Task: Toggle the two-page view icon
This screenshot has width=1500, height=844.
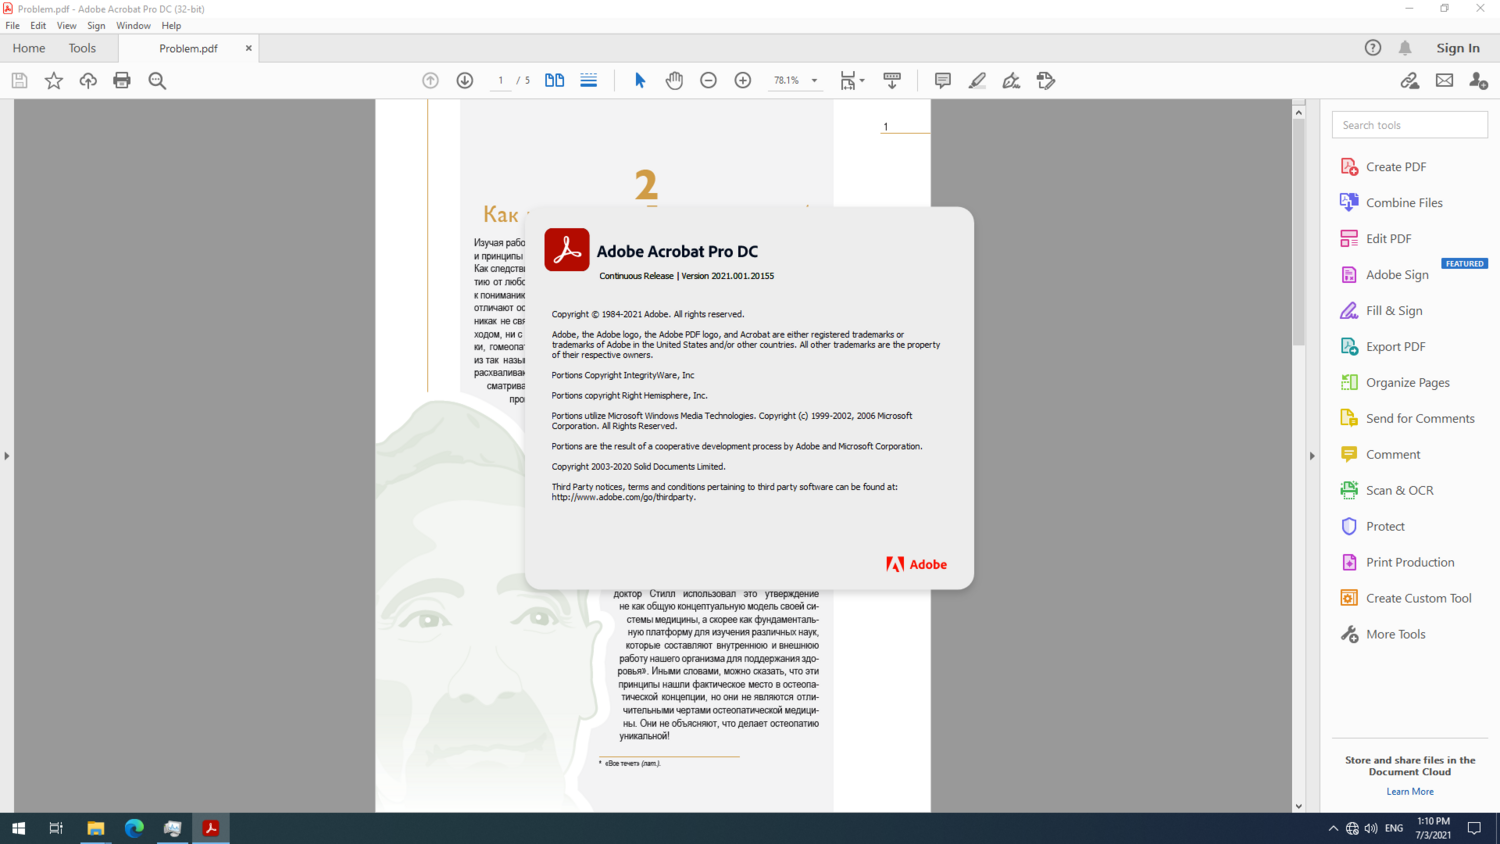Action: click(554, 80)
